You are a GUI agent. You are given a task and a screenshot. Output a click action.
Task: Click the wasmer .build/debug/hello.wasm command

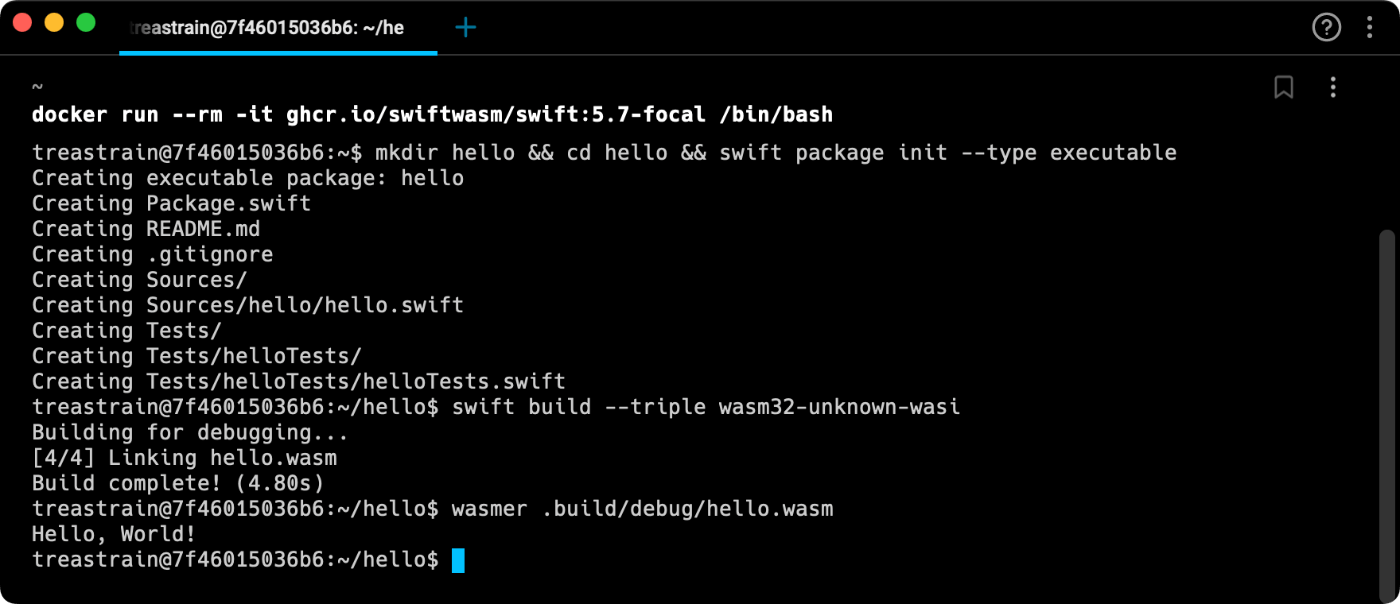642,509
